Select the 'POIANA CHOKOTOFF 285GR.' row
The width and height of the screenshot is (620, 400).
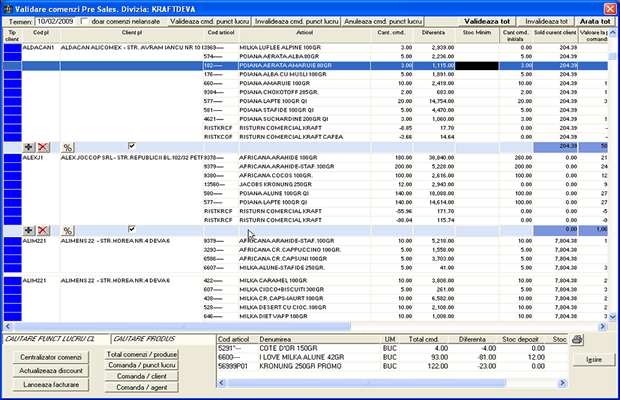305,92
